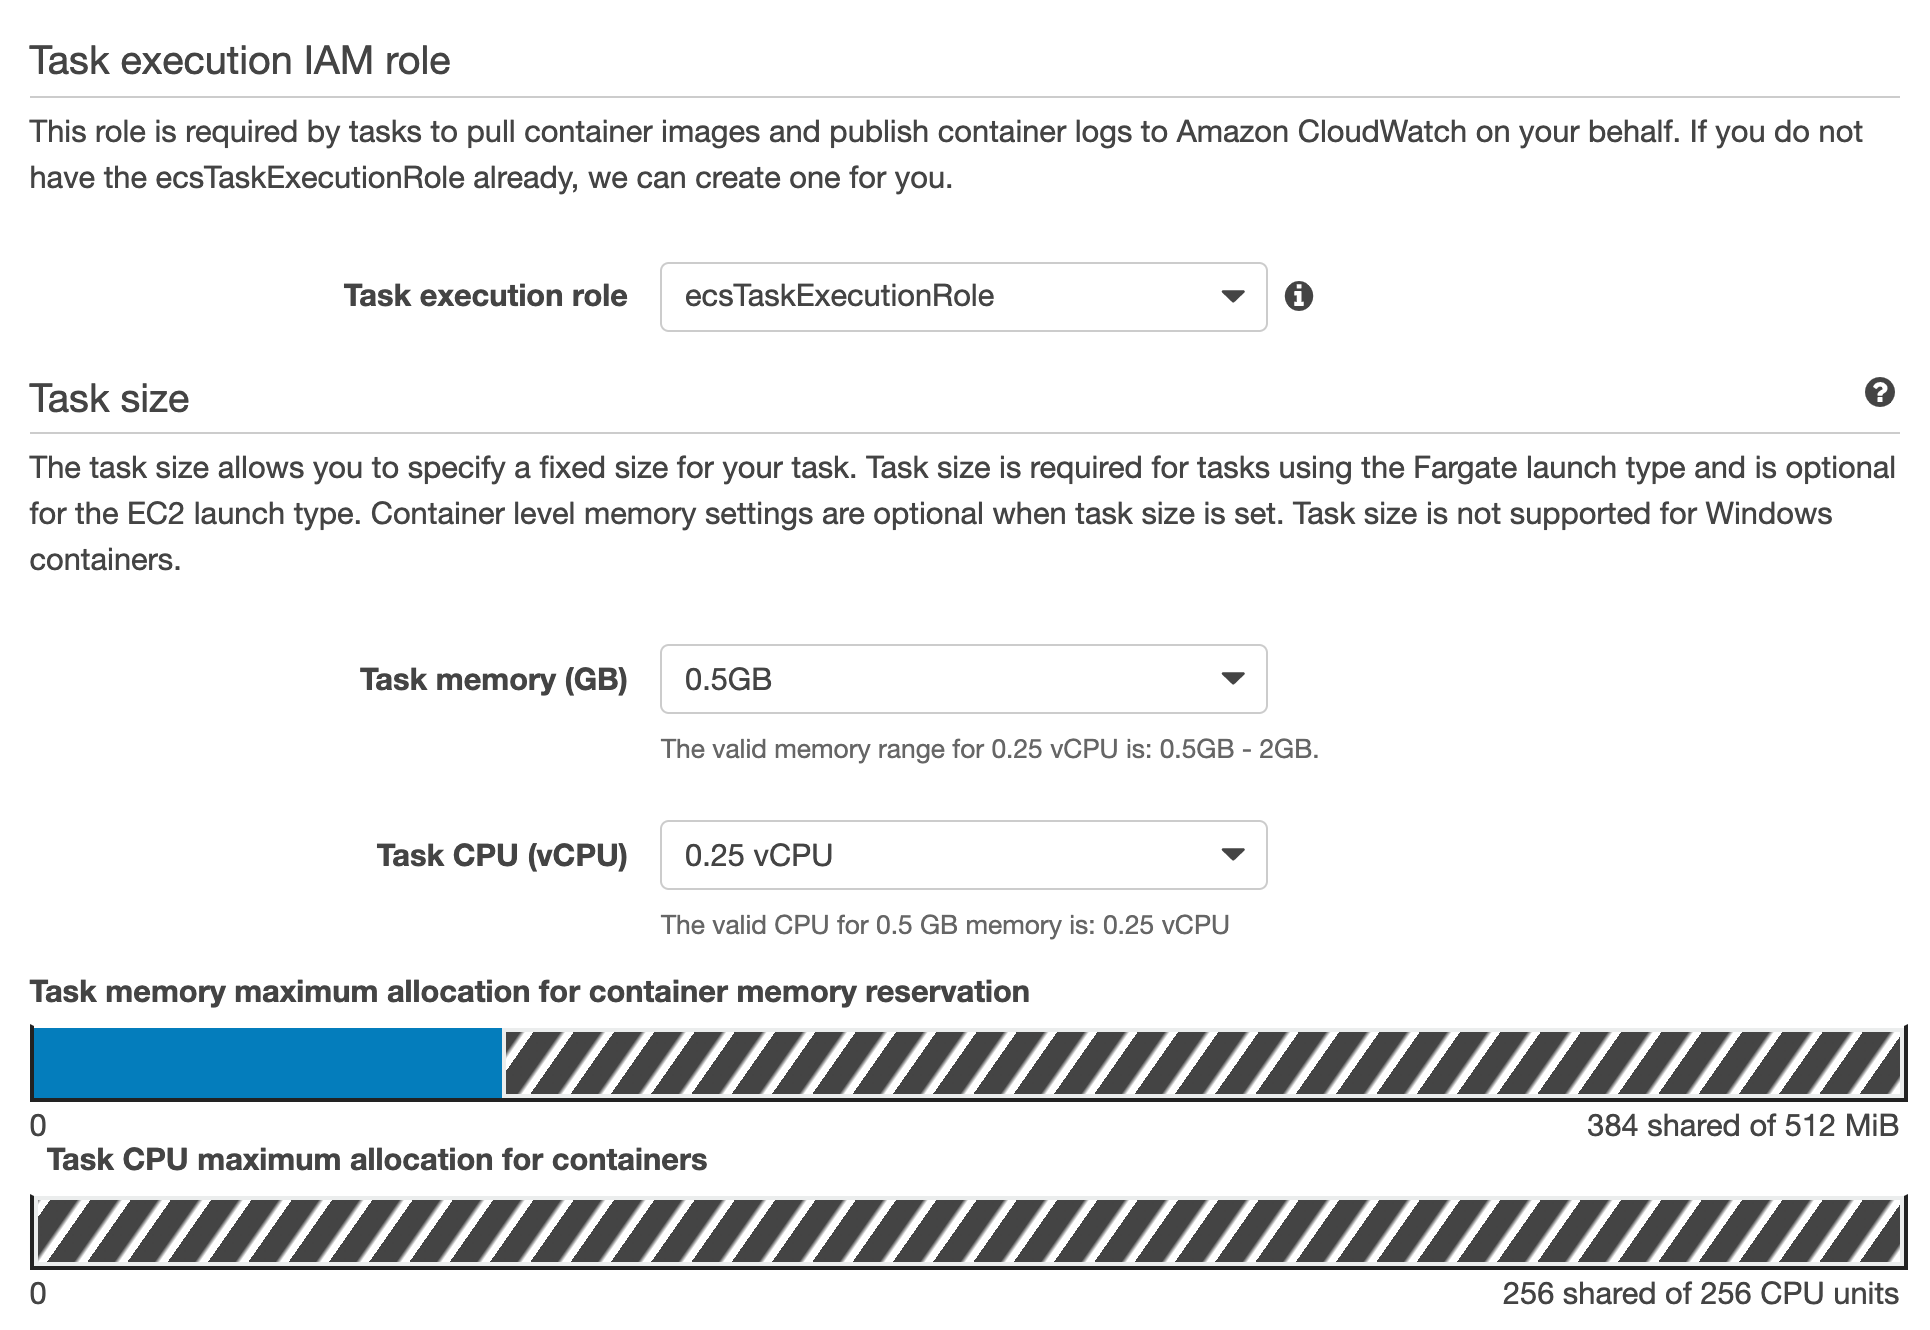Click the valid CPU for 0.5 GB hint
Image resolution: width=1930 pixels, height=1330 pixels.
point(944,925)
